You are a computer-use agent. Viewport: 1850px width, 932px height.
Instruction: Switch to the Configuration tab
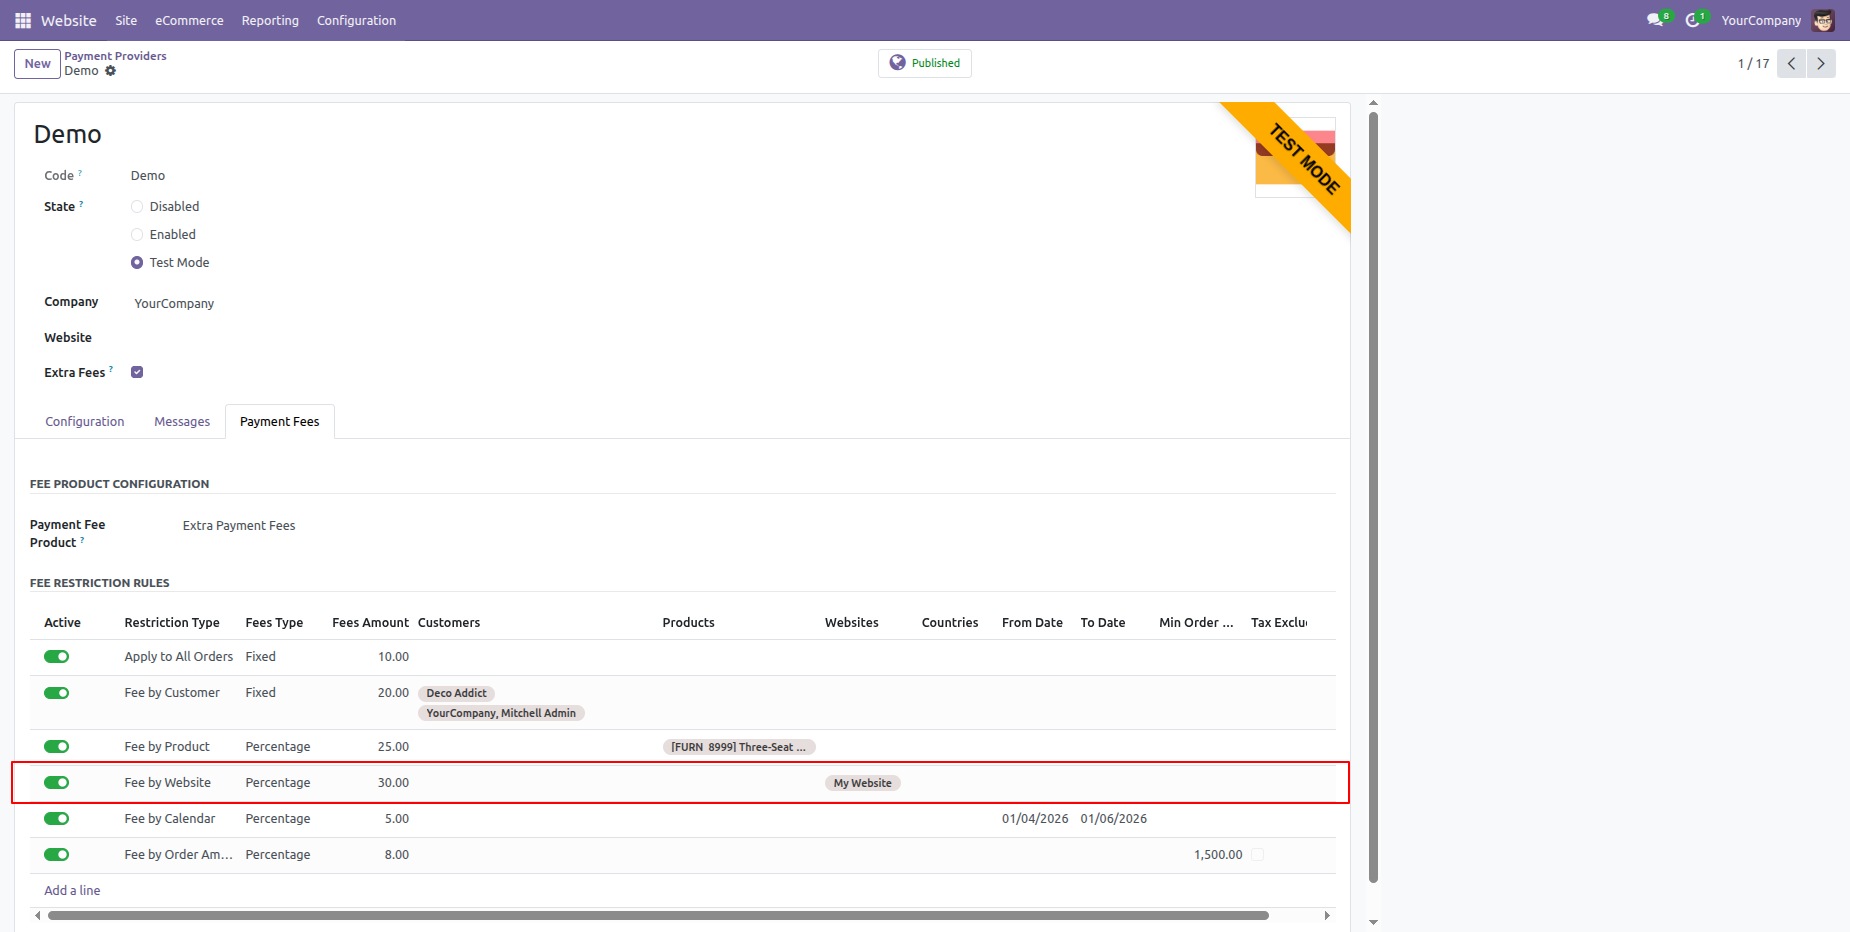tap(85, 422)
